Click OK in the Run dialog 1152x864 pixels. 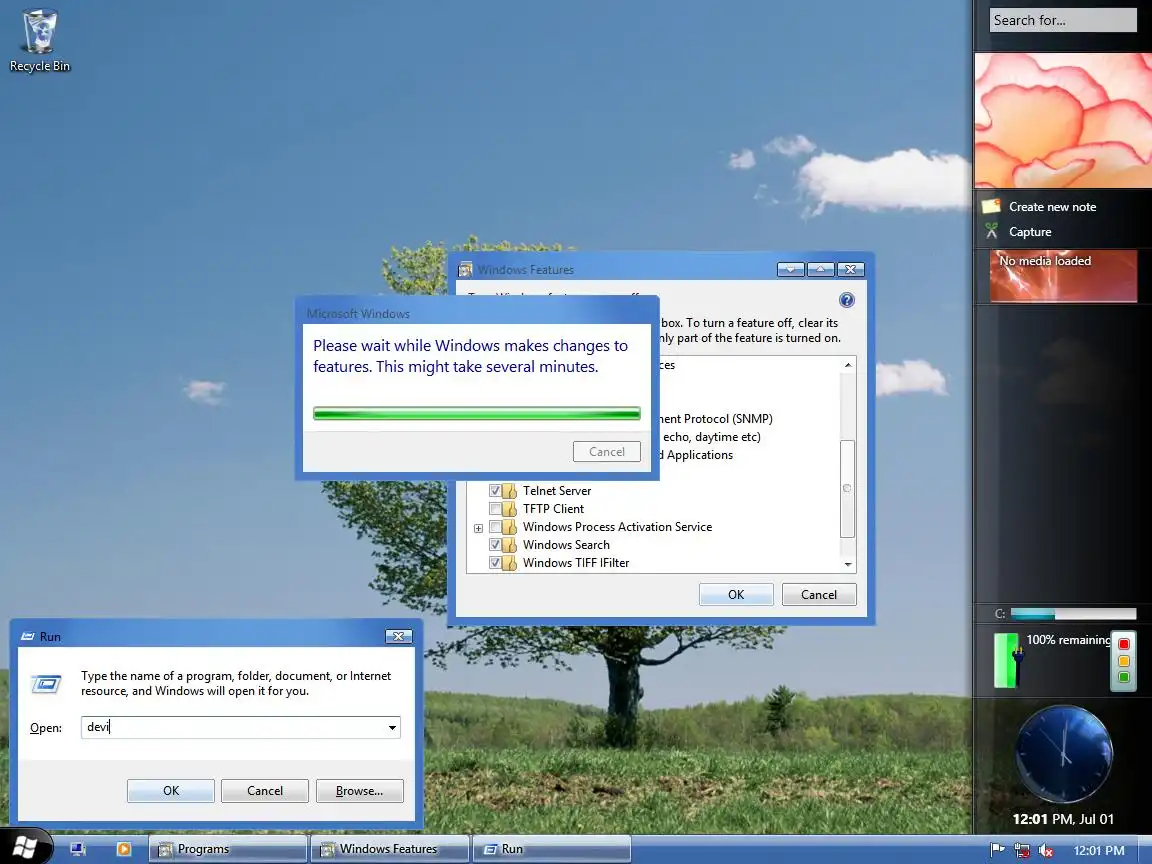coord(171,791)
